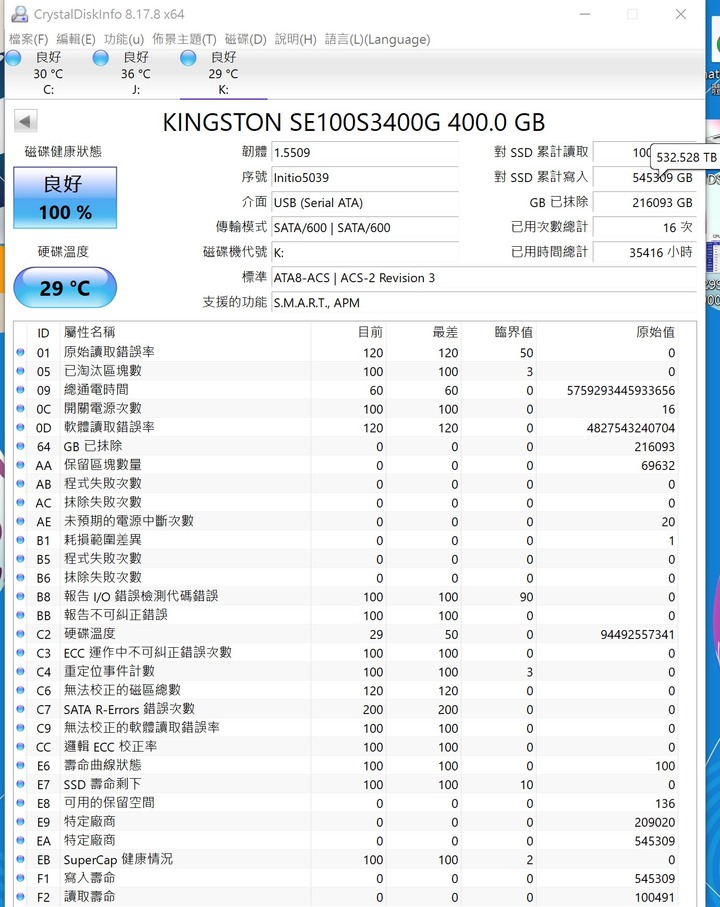The width and height of the screenshot is (720, 907).
Task: Click raw value 209020 in row E9
Action: [x=654, y=822]
